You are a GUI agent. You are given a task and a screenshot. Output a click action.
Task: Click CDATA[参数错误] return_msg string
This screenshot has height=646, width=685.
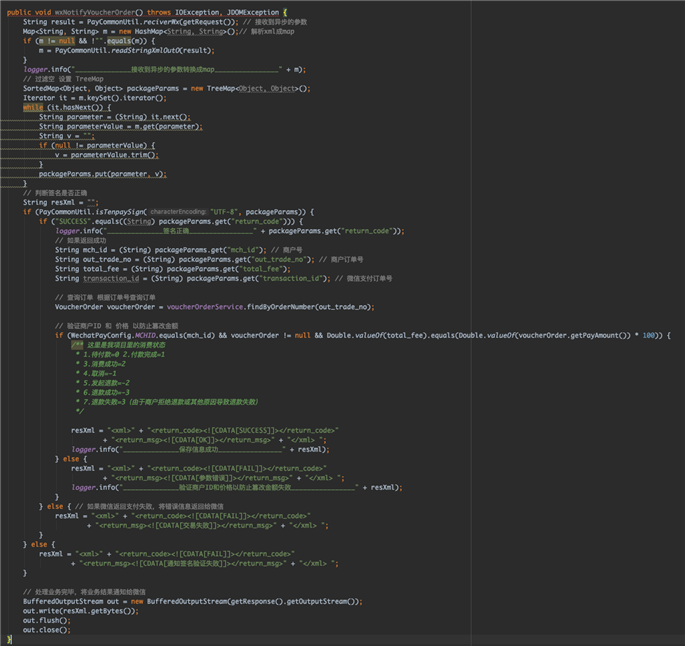(202, 478)
